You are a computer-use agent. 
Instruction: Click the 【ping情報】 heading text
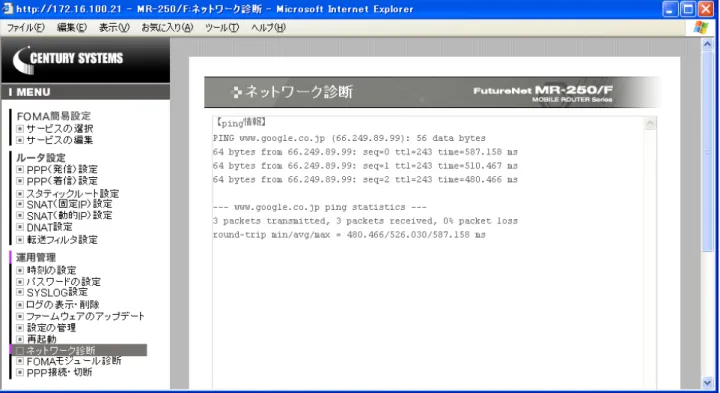[241, 123]
